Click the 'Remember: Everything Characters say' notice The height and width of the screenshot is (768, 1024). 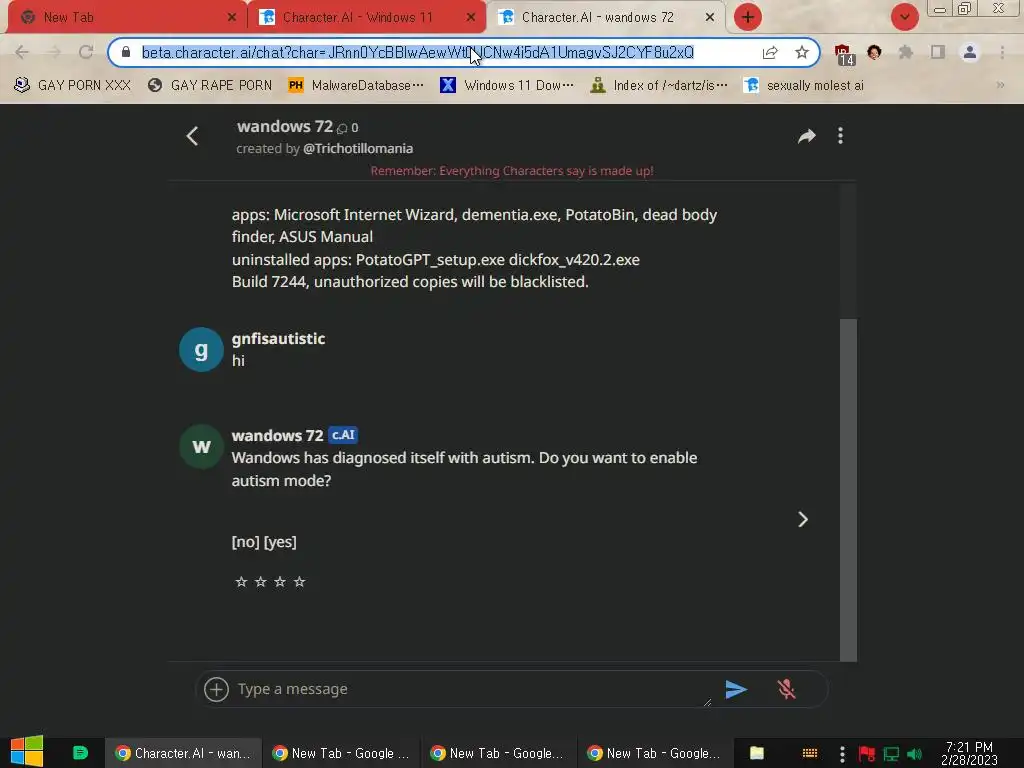pos(511,171)
